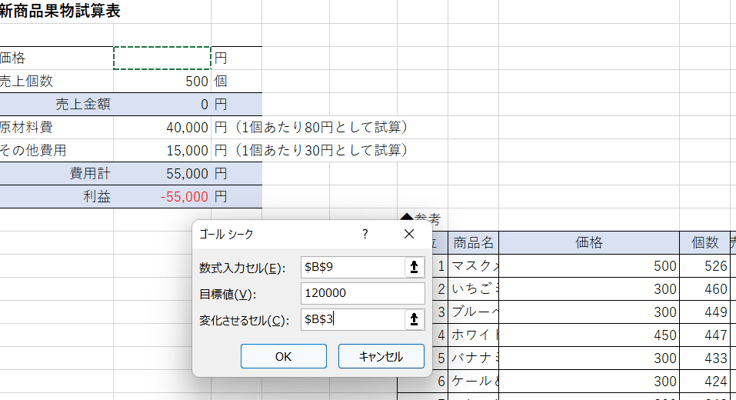Focus the 変化させるセル input field
The width and height of the screenshot is (736, 400).
tap(353, 319)
